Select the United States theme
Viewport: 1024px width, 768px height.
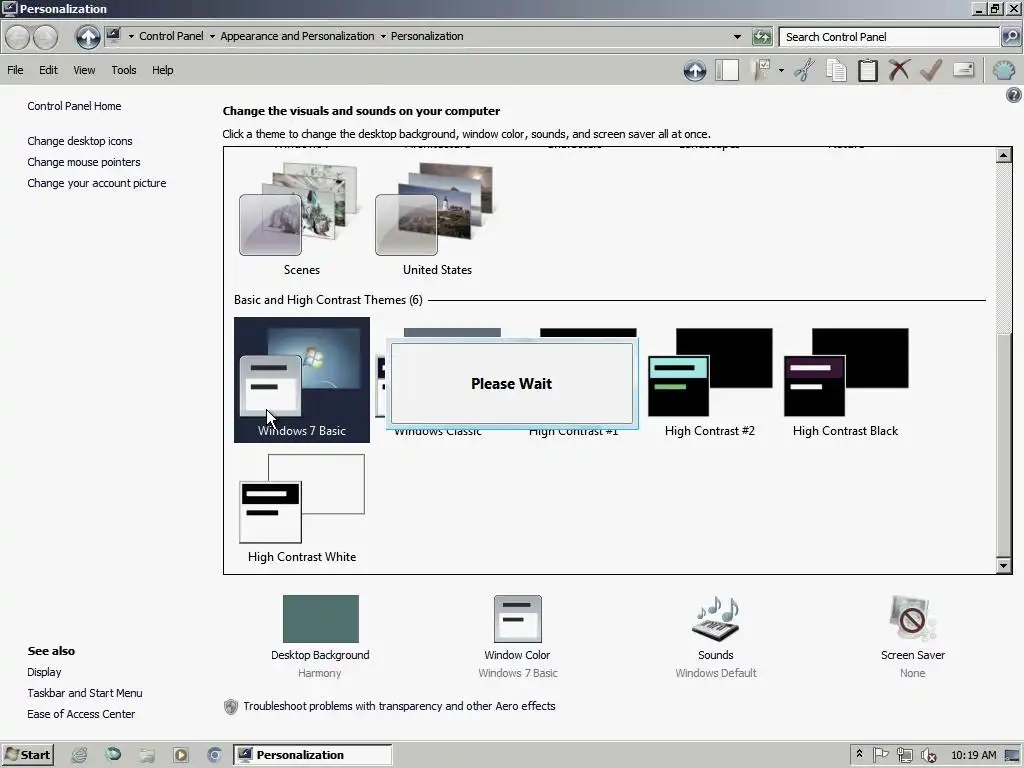pos(437,219)
